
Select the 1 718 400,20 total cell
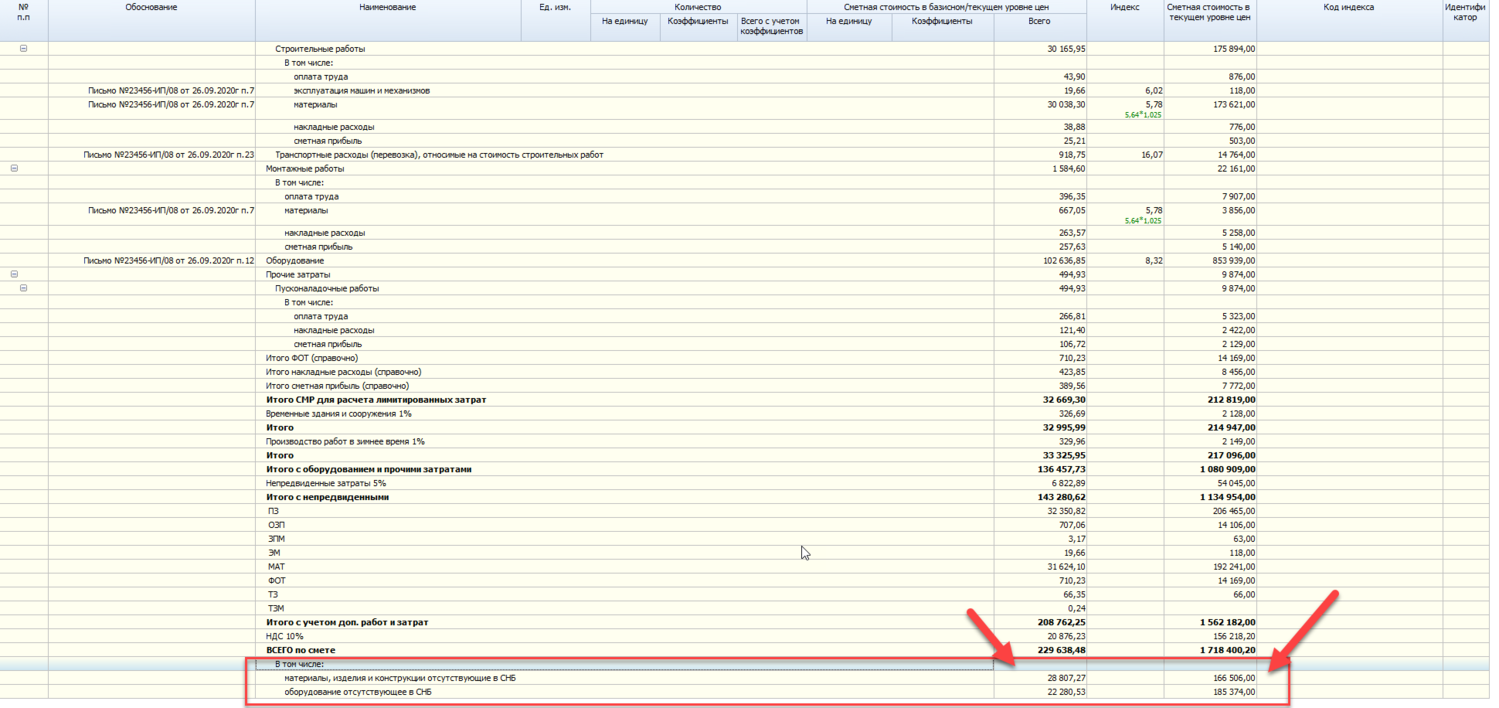(1228, 650)
